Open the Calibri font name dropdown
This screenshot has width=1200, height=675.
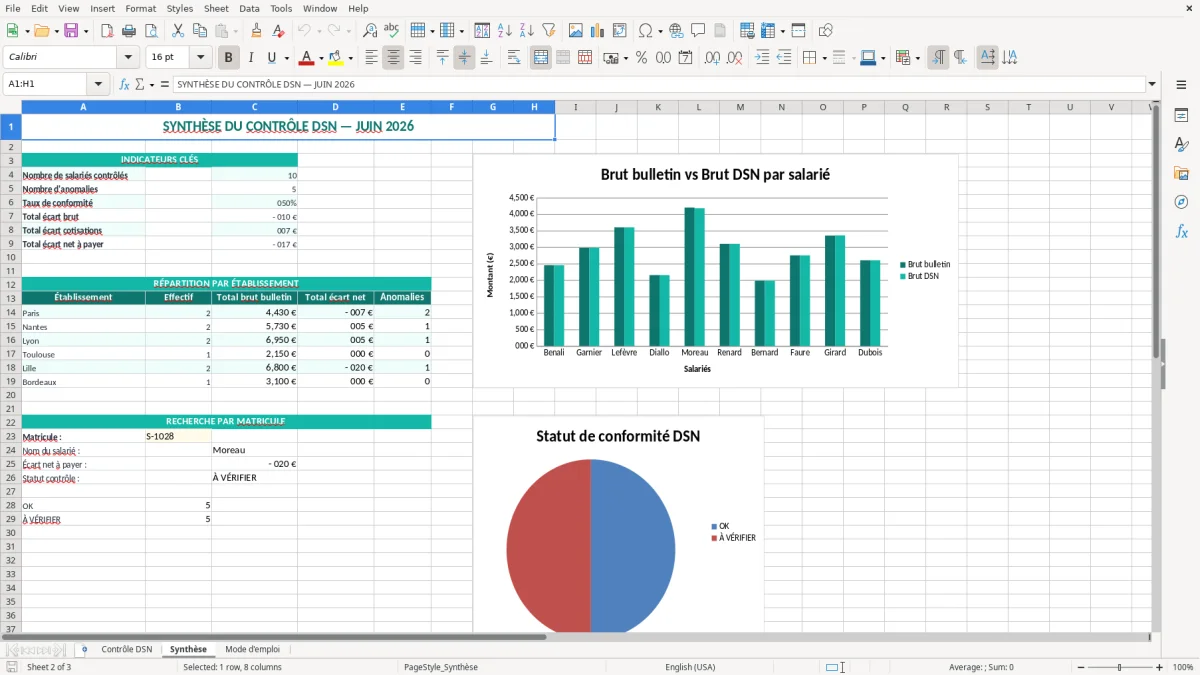click(x=128, y=58)
